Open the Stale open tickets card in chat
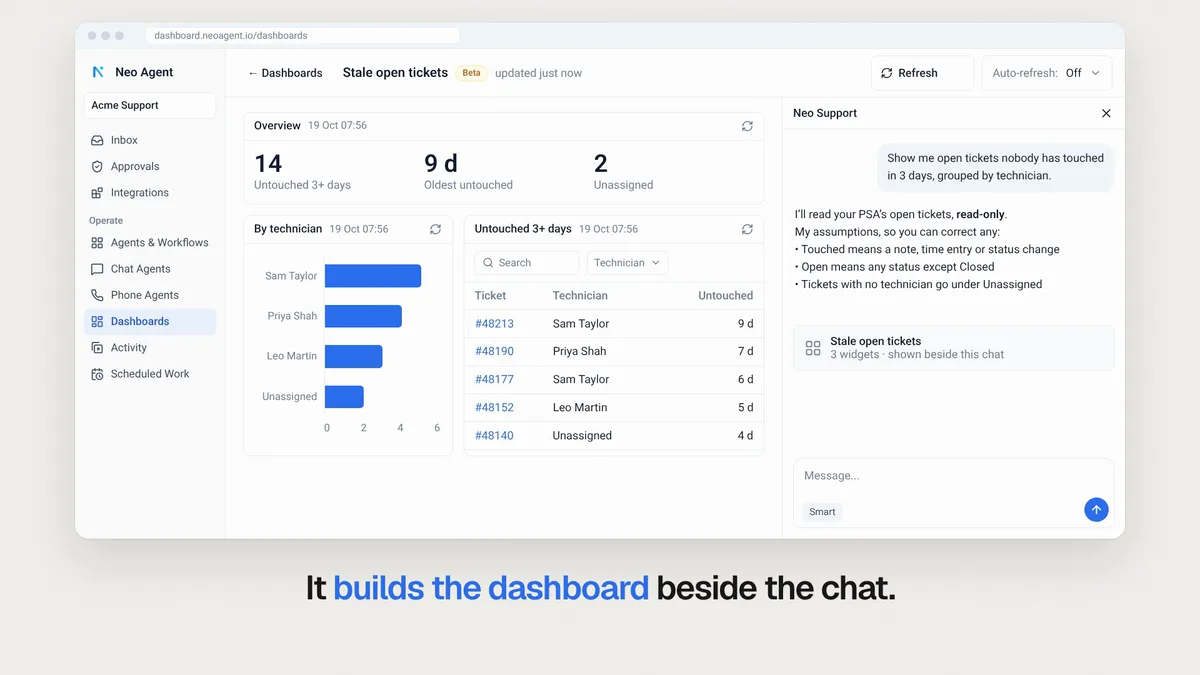The image size is (1200, 675). pyautogui.click(x=953, y=347)
